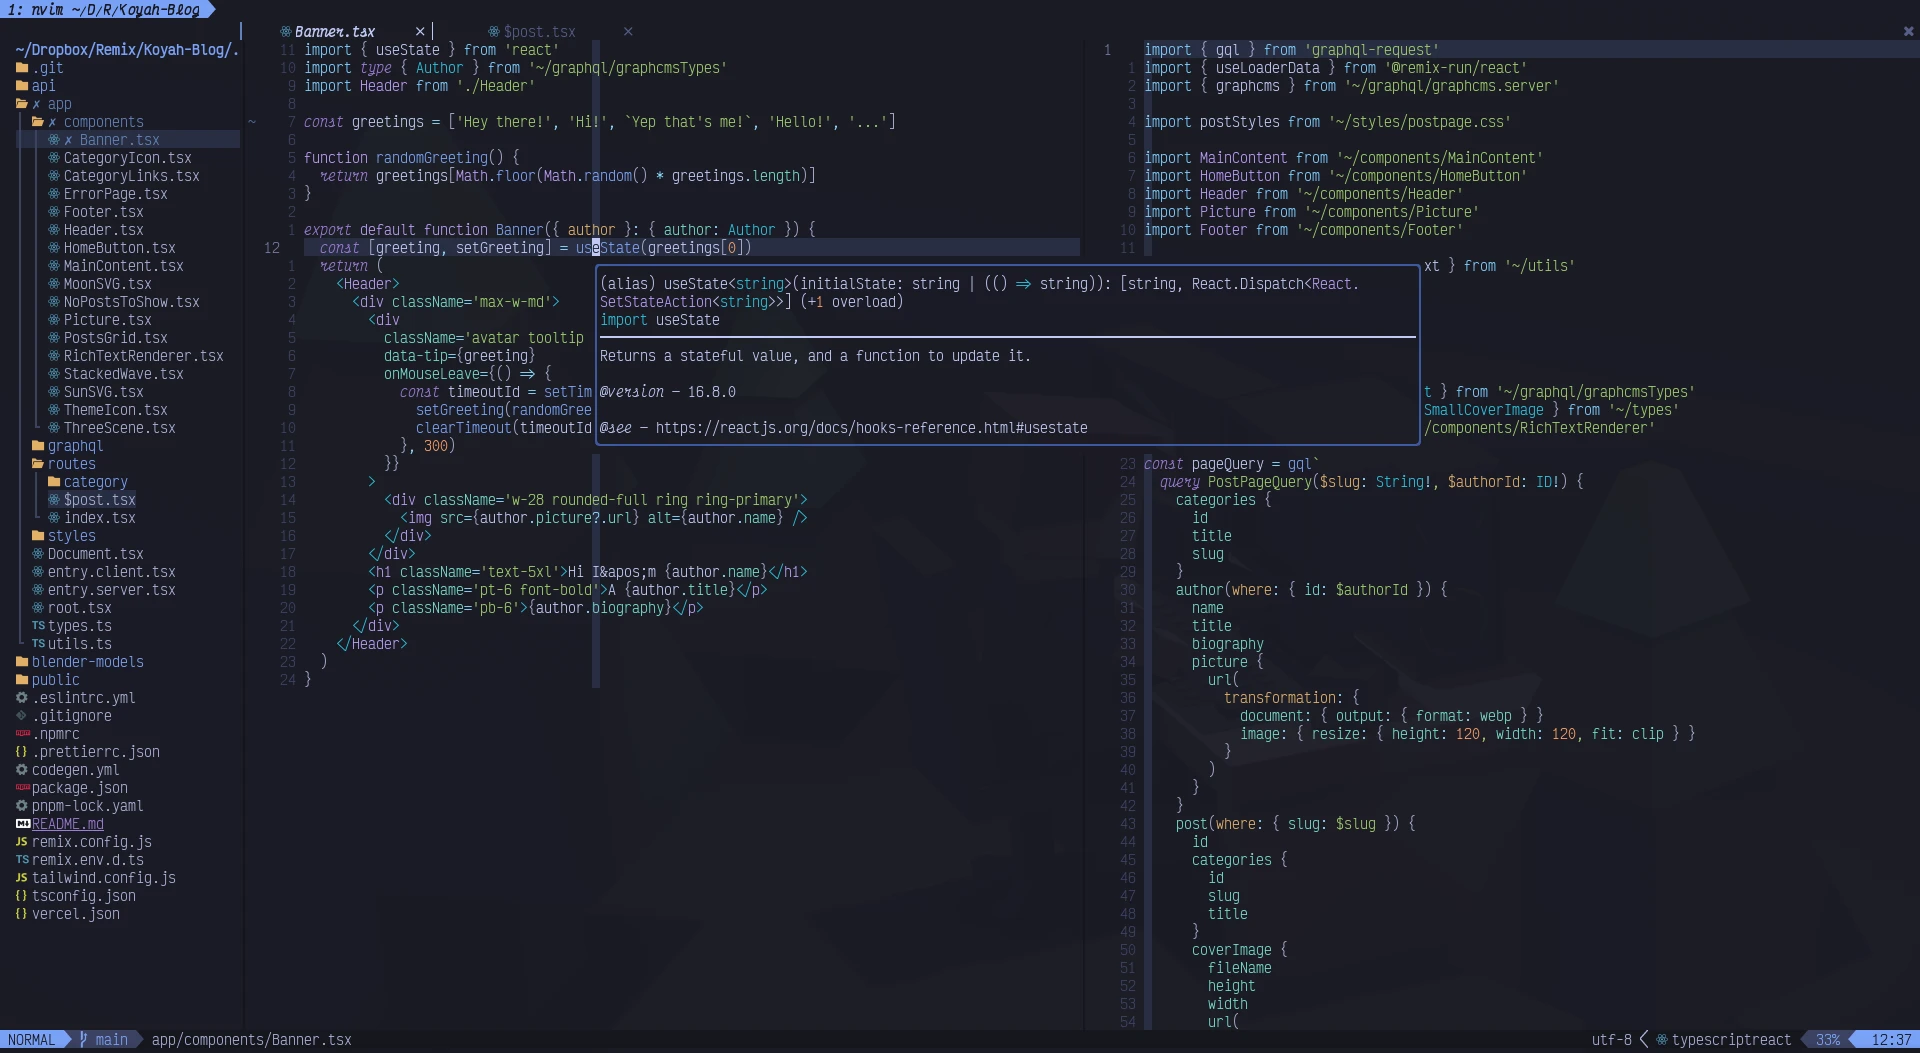Click gear icon beside .eslintrc.yml

[x=22, y=698]
